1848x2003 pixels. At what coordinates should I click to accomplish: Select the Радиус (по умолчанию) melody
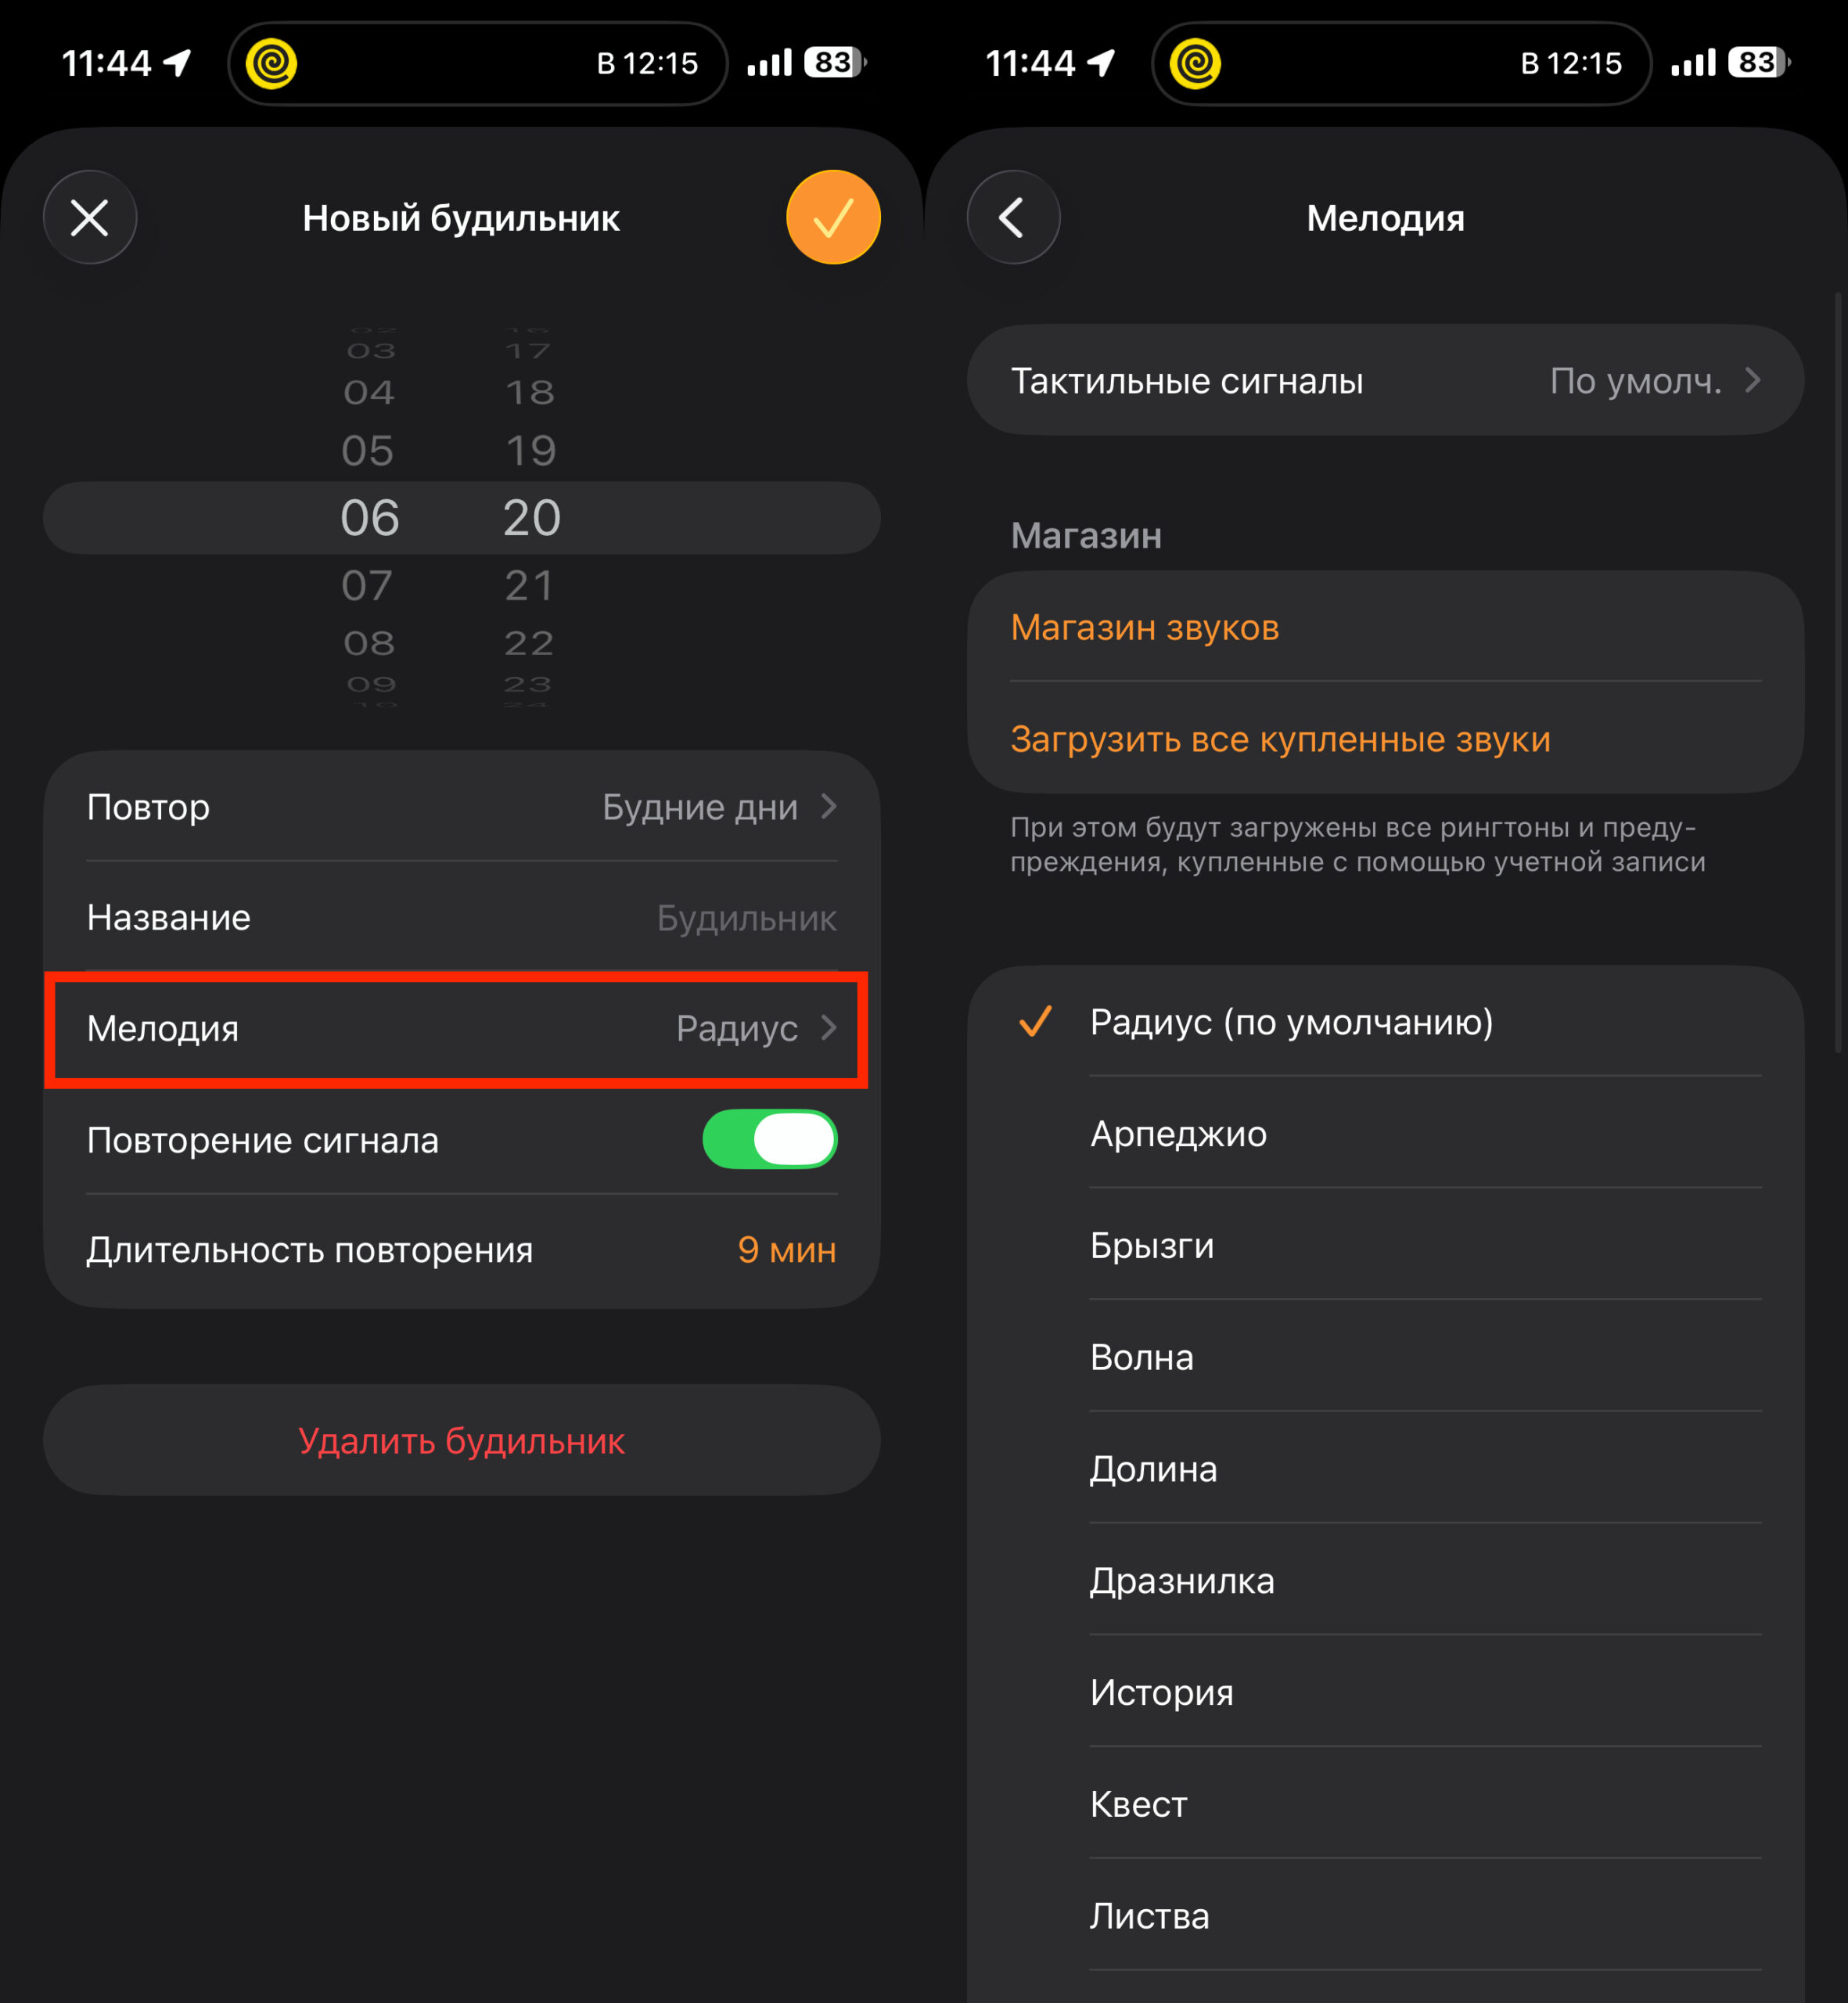pyautogui.click(x=1291, y=1022)
